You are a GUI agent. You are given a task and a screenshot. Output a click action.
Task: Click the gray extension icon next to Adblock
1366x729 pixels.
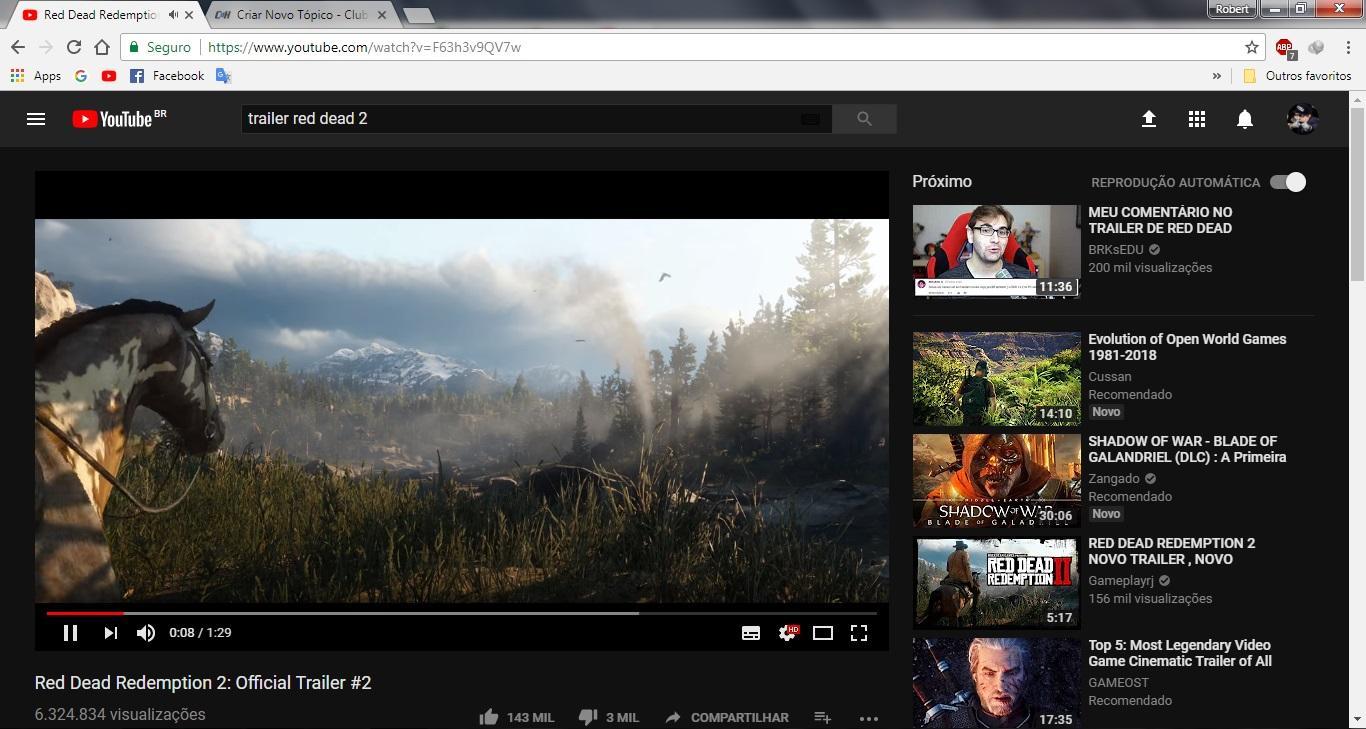1316,47
